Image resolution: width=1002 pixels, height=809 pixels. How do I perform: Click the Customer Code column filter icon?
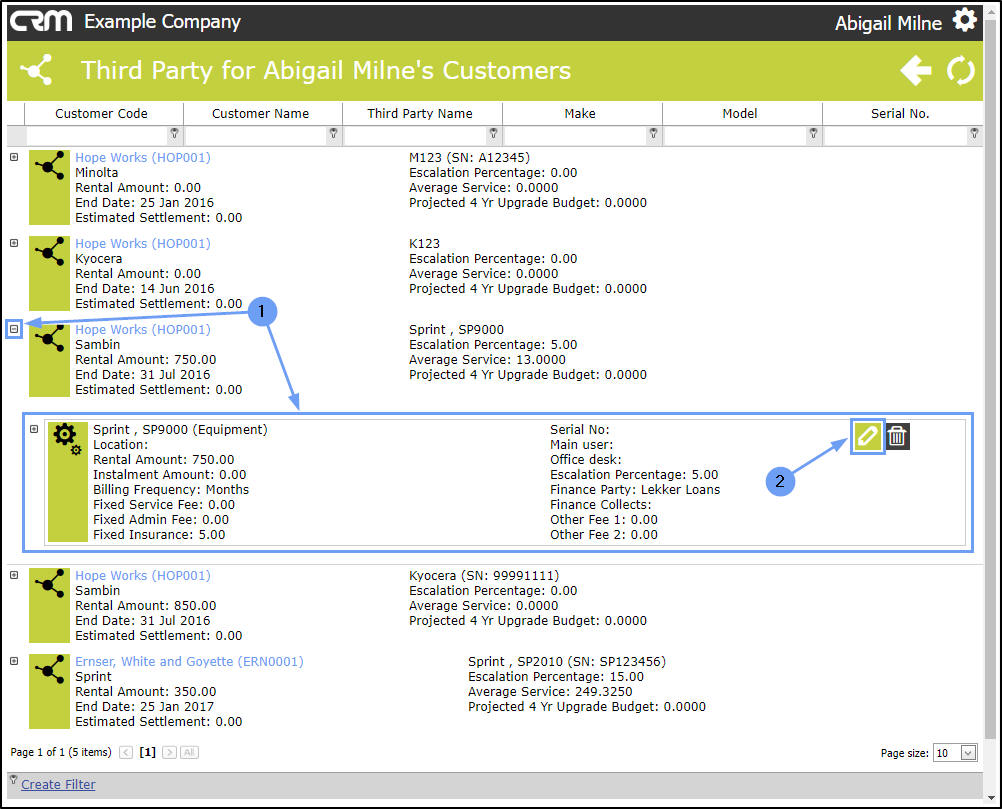tap(174, 134)
